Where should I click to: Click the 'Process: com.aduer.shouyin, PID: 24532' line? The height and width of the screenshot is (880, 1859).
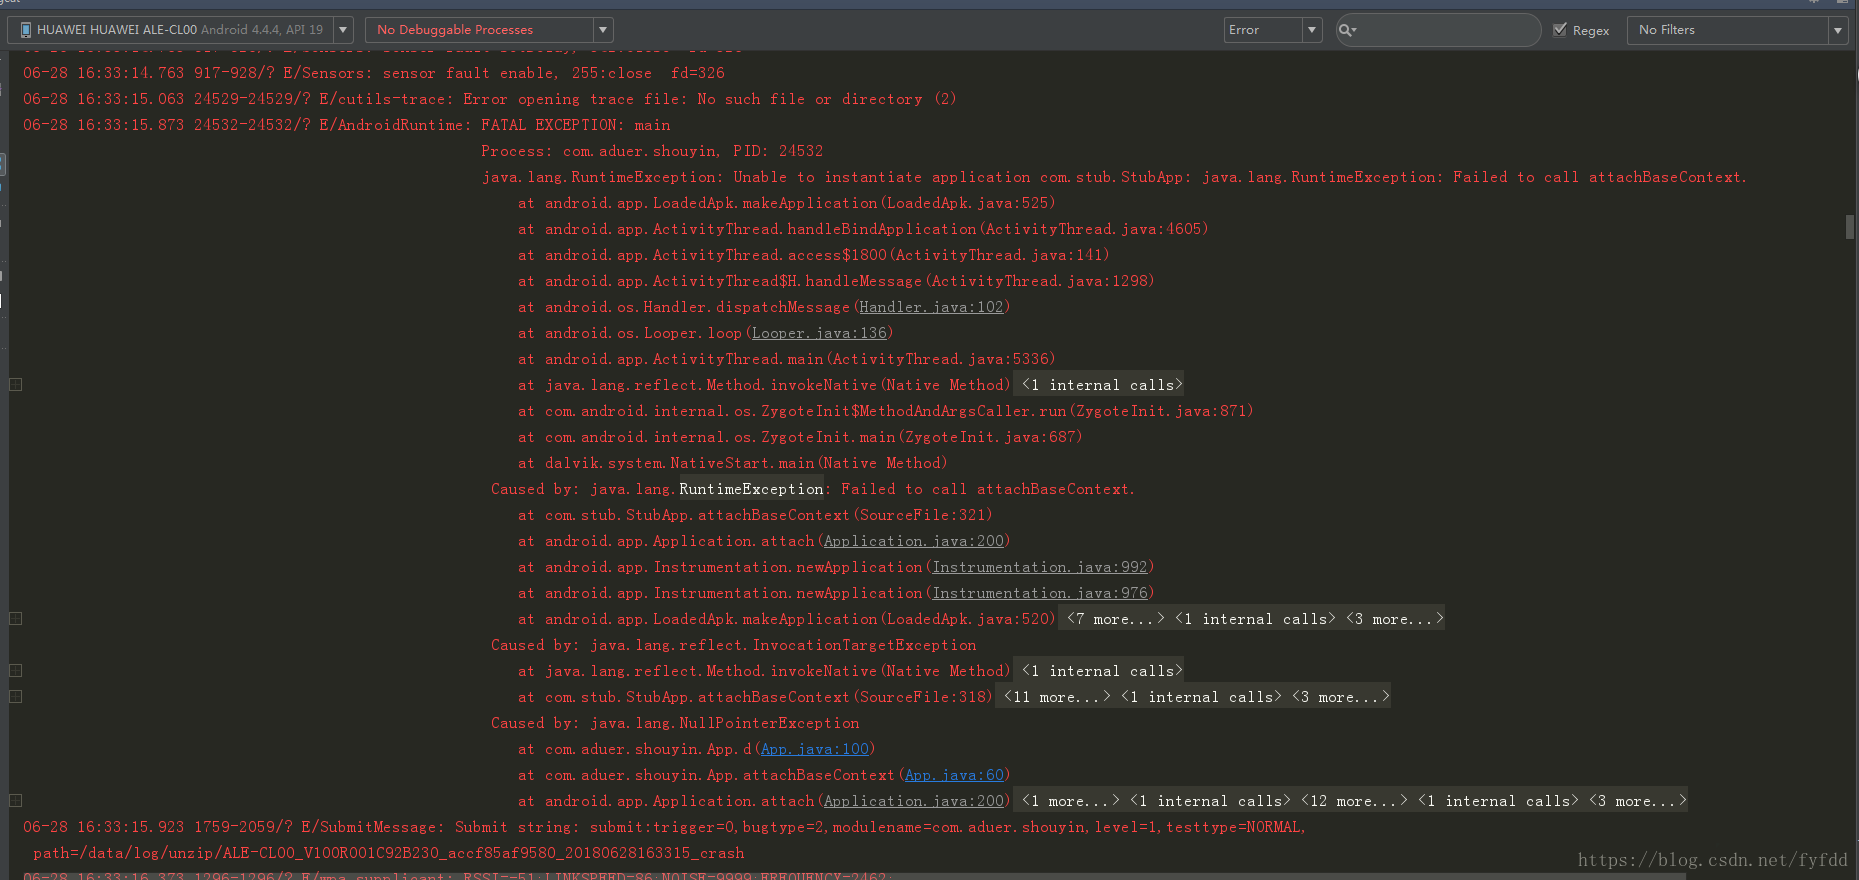click(652, 151)
